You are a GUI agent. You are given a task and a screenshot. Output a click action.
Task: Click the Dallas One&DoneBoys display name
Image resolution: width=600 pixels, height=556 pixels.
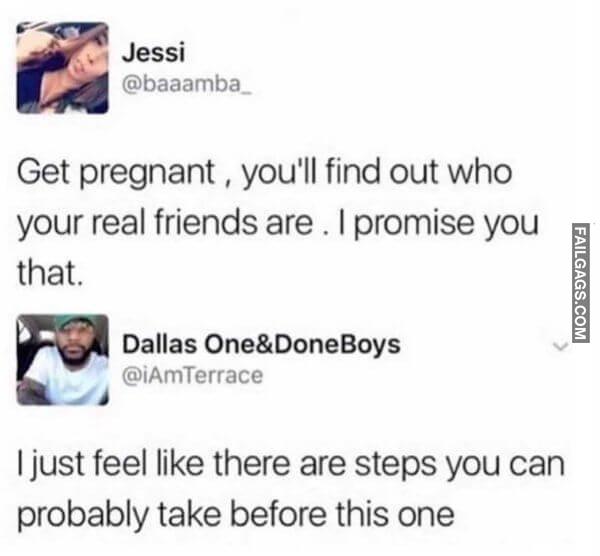point(261,344)
